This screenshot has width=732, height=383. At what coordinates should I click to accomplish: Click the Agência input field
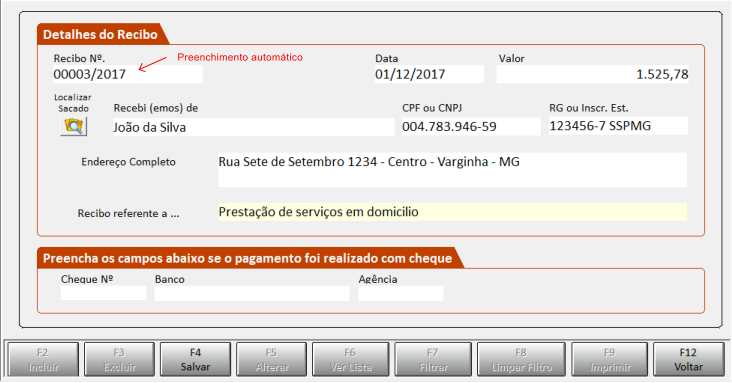pos(401,293)
